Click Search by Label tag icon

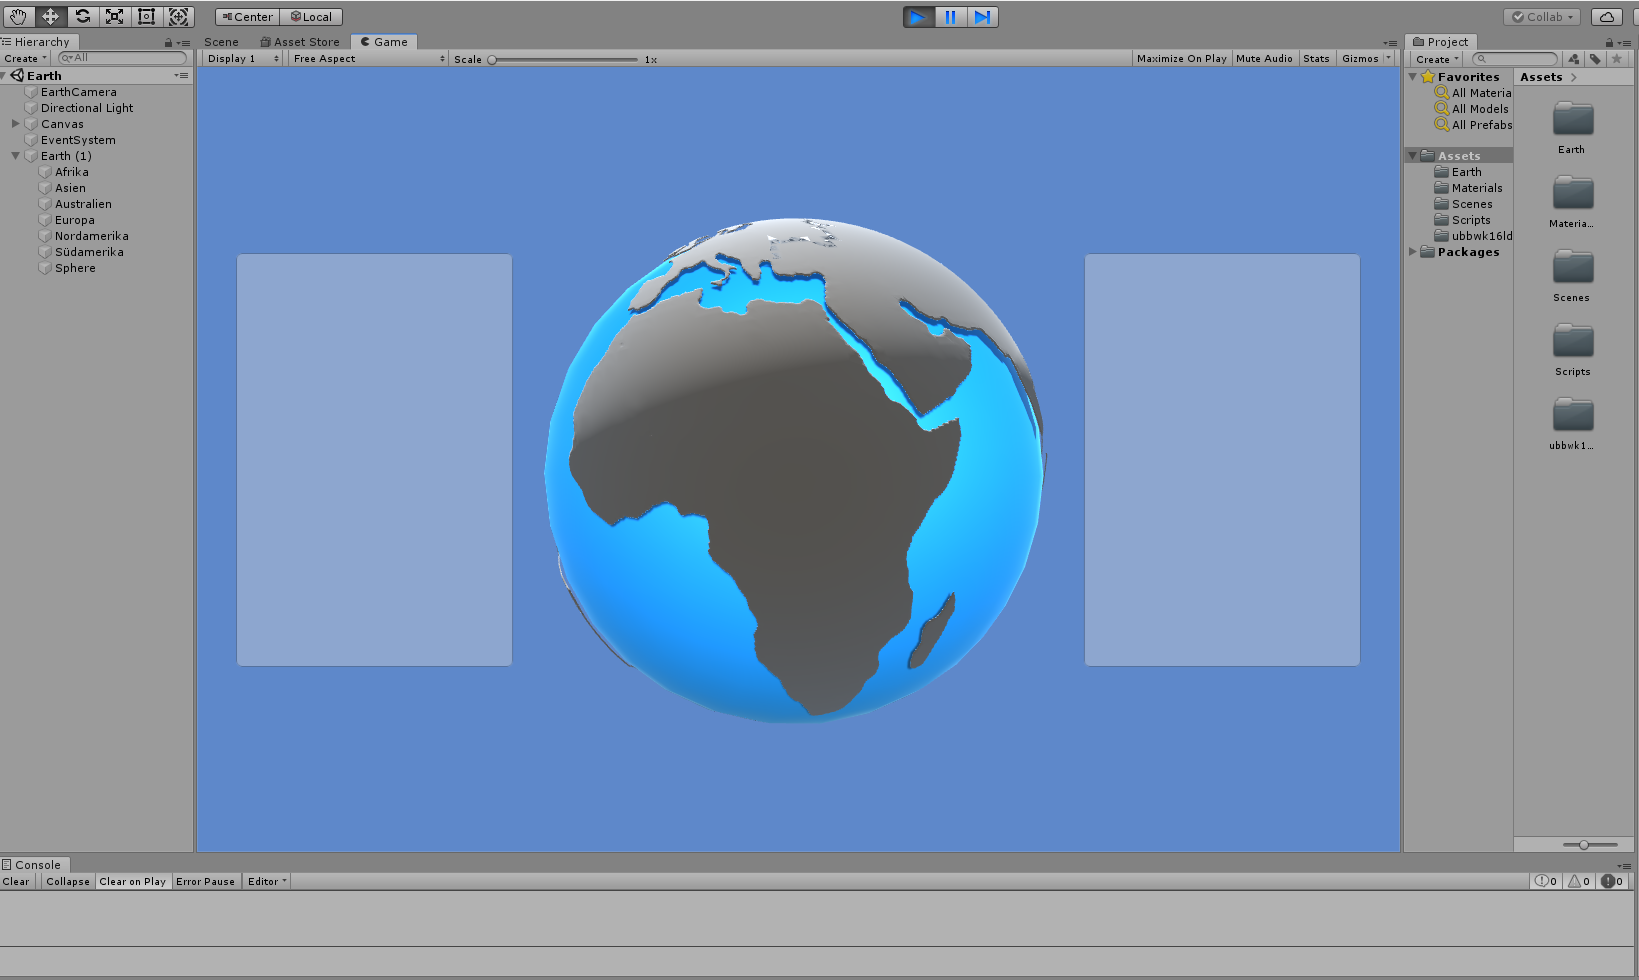[1595, 59]
